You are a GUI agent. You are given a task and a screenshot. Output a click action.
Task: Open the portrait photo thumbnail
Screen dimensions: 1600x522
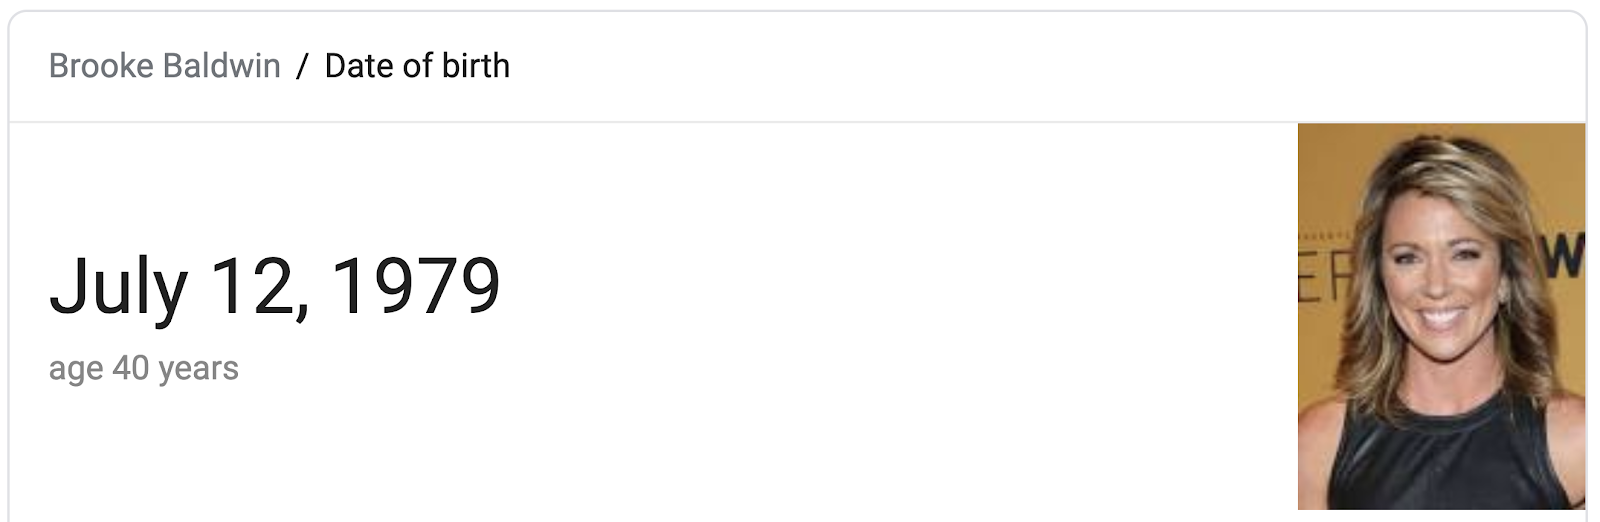coord(1441,316)
